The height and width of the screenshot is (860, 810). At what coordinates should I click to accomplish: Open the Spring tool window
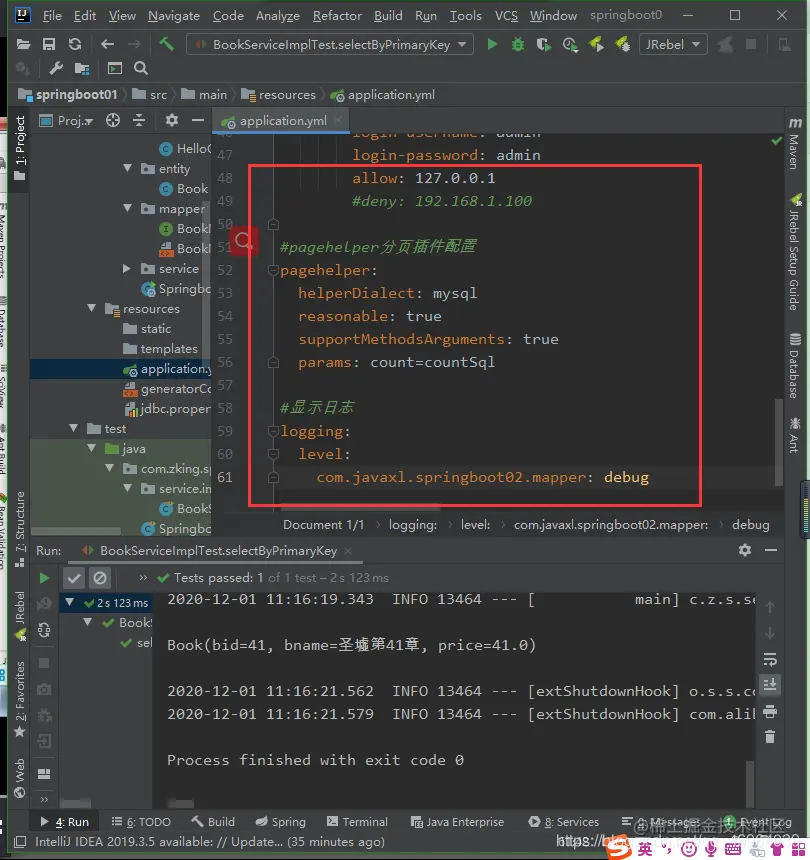pyautogui.click(x=281, y=822)
